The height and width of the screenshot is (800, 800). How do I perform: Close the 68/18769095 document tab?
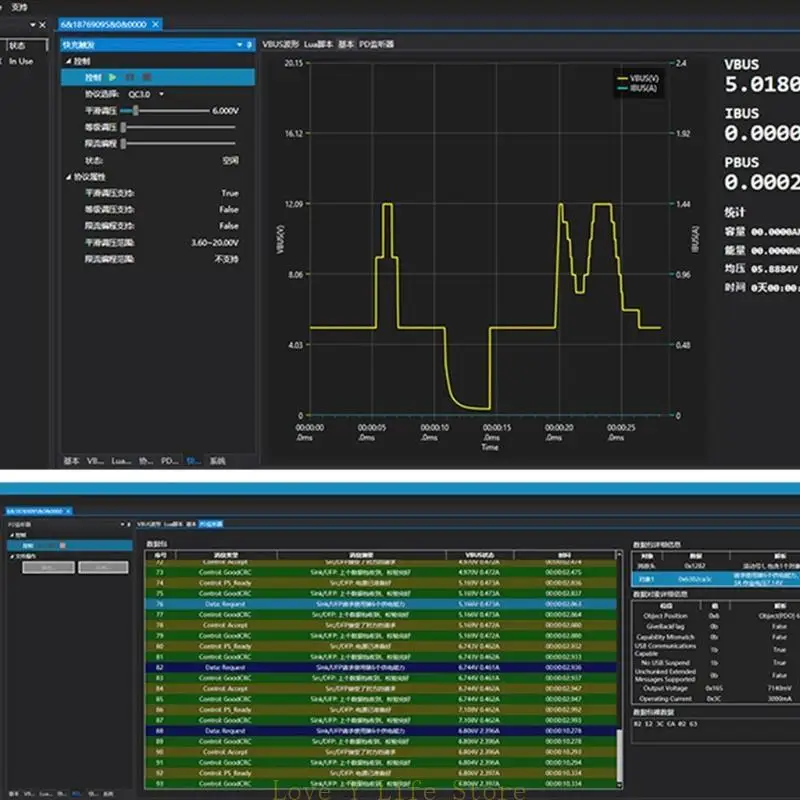(156, 24)
